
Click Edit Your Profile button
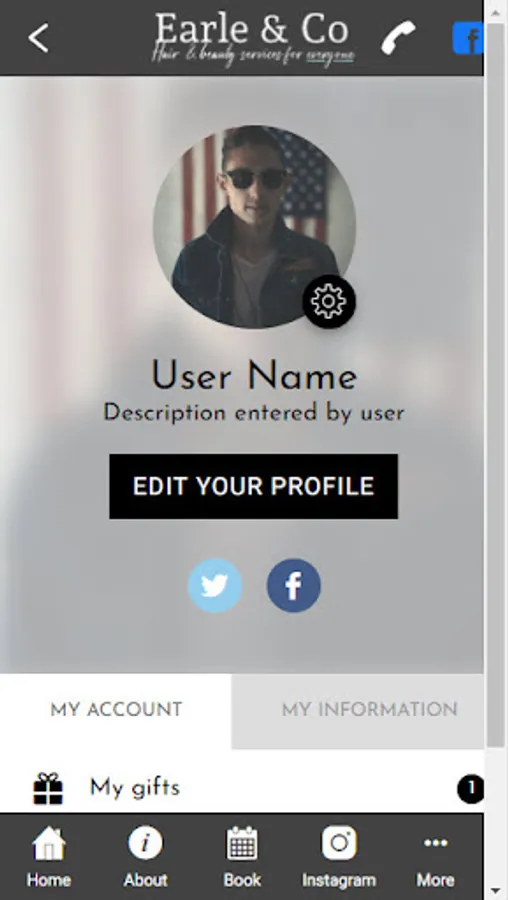(253, 486)
